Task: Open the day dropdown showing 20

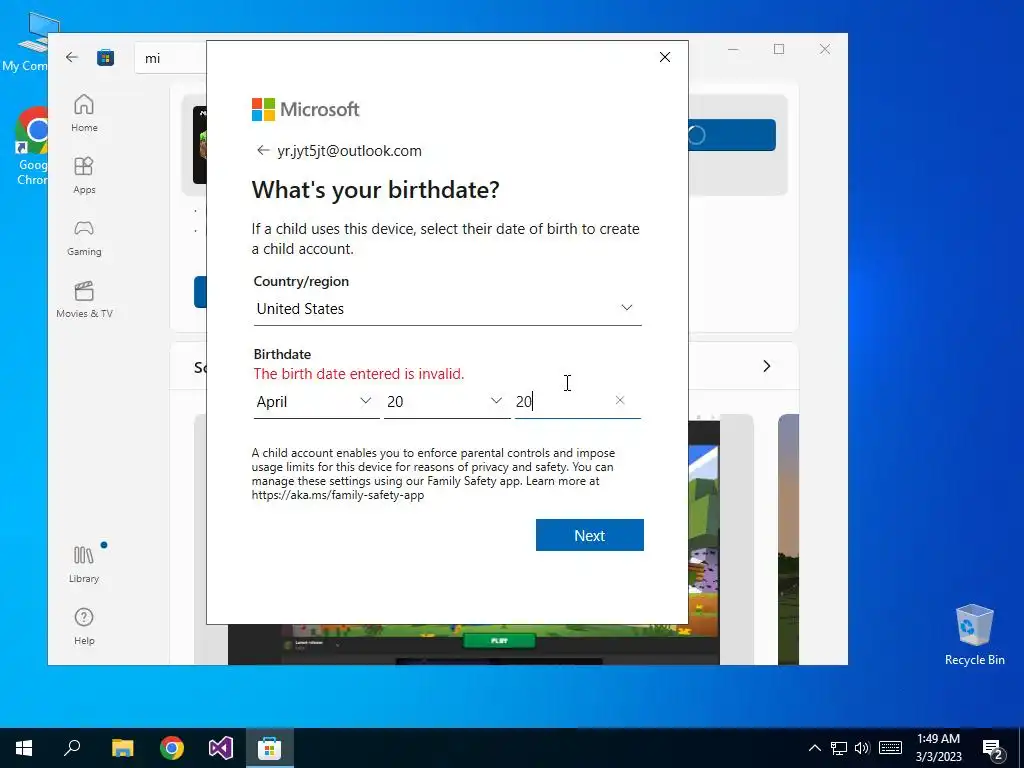Action: pos(447,402)
